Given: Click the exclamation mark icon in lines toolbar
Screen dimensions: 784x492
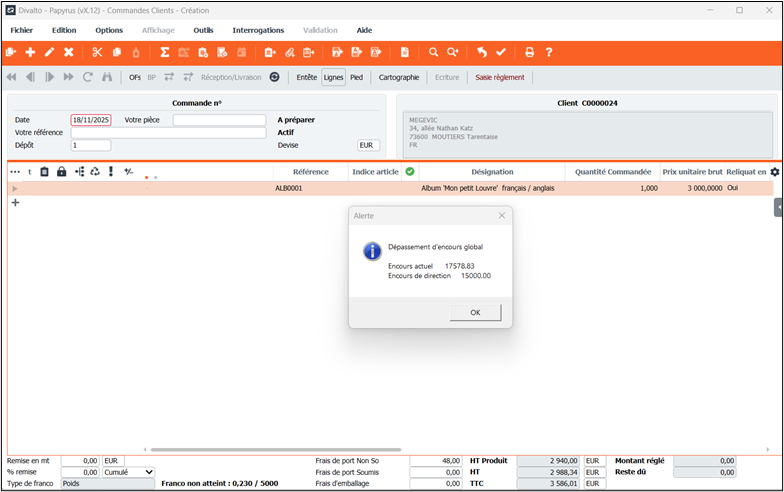Looking at the screenshot, I should point(111,172).
